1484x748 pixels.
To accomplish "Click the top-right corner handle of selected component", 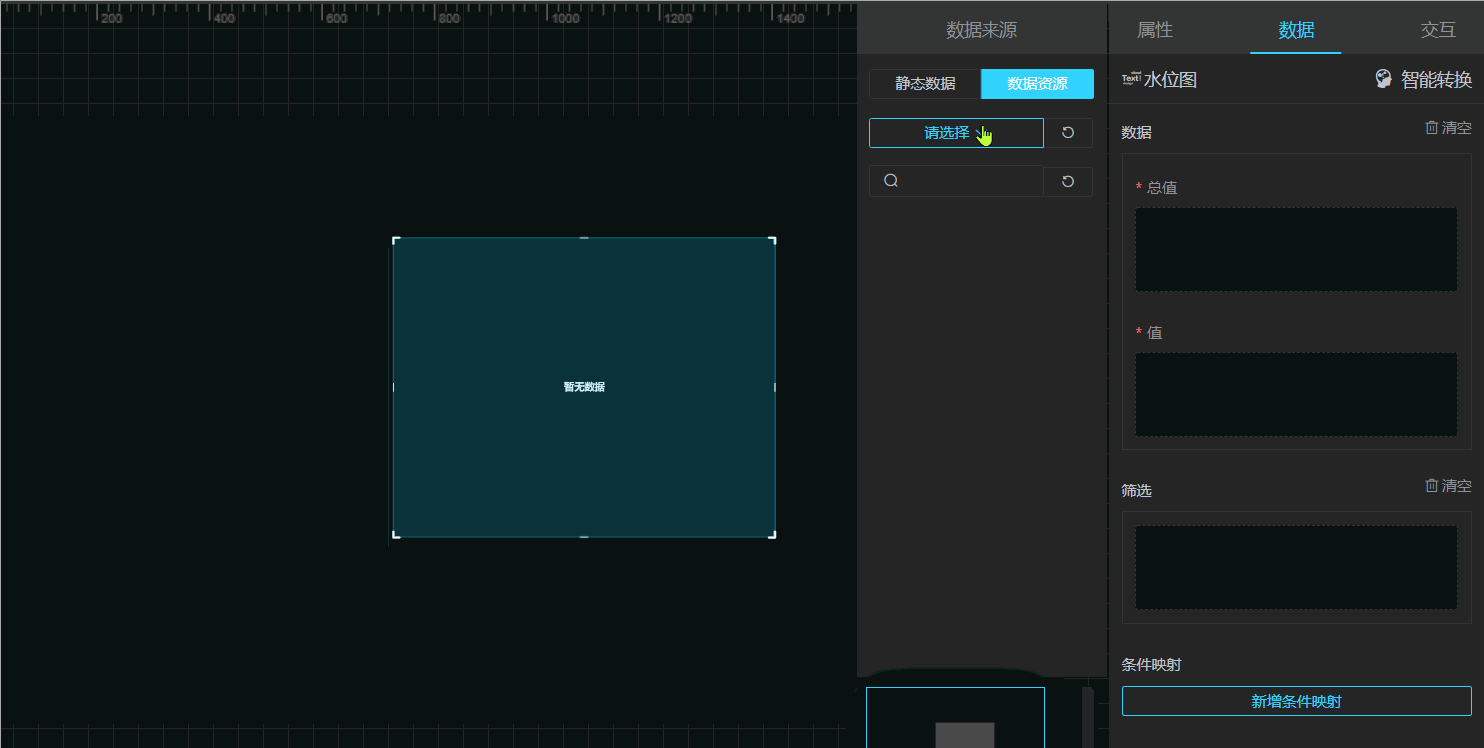I will pyautogui.click(x=773, y=240).
